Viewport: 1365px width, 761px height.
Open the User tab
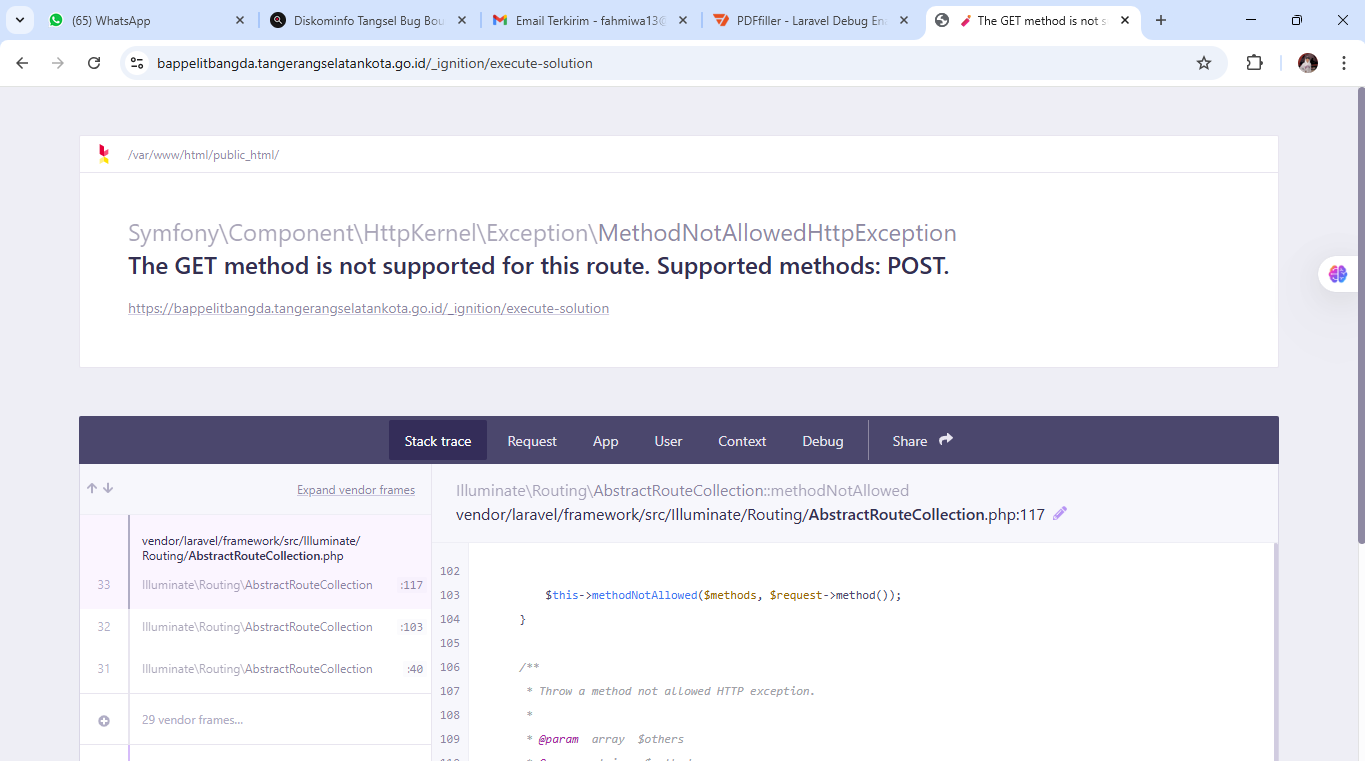668,441
